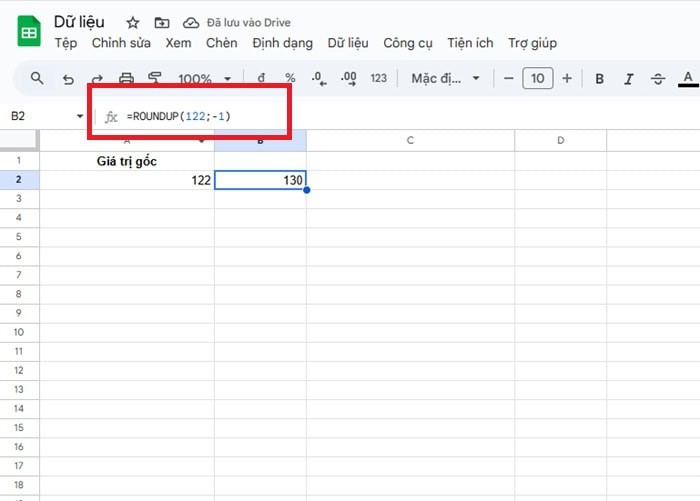The image size is (700, 501).
Task: Open the Chỉnh sửa menu
Action: (121, 43)
